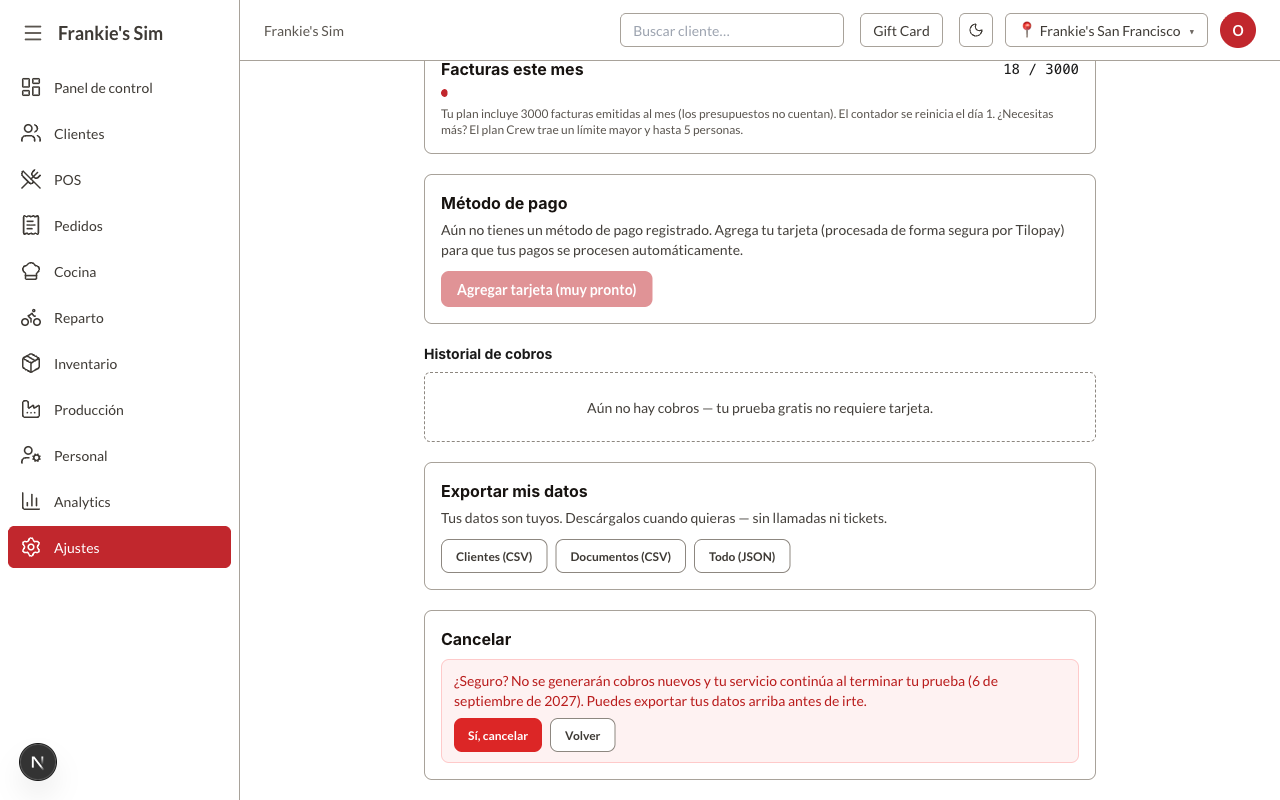Click the "18 / 3000" invoice counter
The width and height of the screenshot is (1280, 800).
click(1041, 69)
